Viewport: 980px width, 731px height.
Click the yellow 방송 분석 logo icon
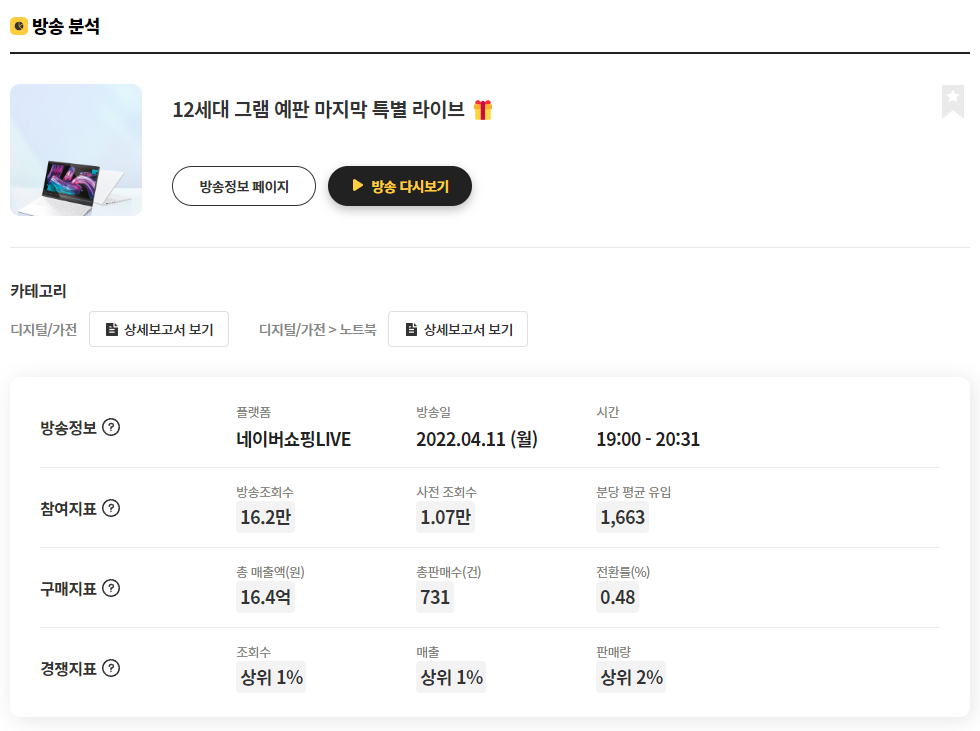click(19, 26)
